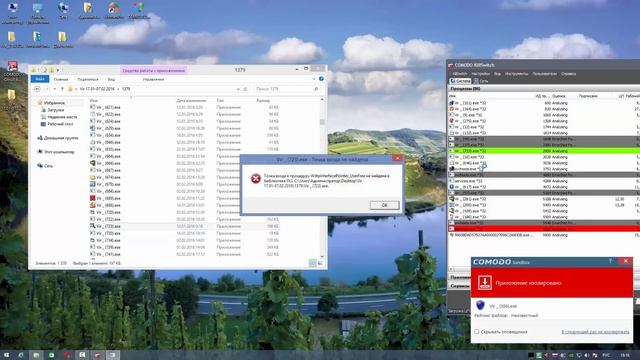
Task: Select the long hash-named exe process row
Action: [544, 235]
